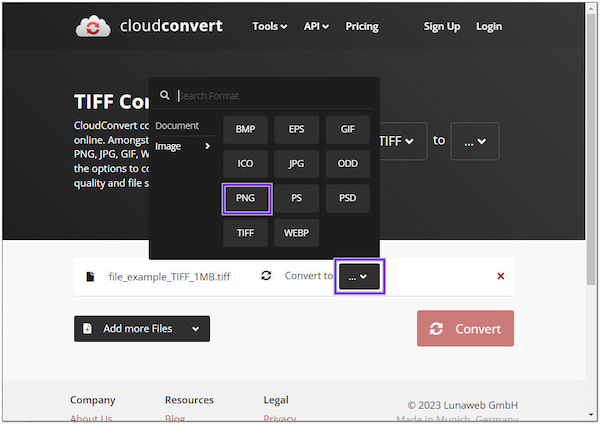Choose the EPS format
Screen dimensions: 600x424
tap(297, 129)
